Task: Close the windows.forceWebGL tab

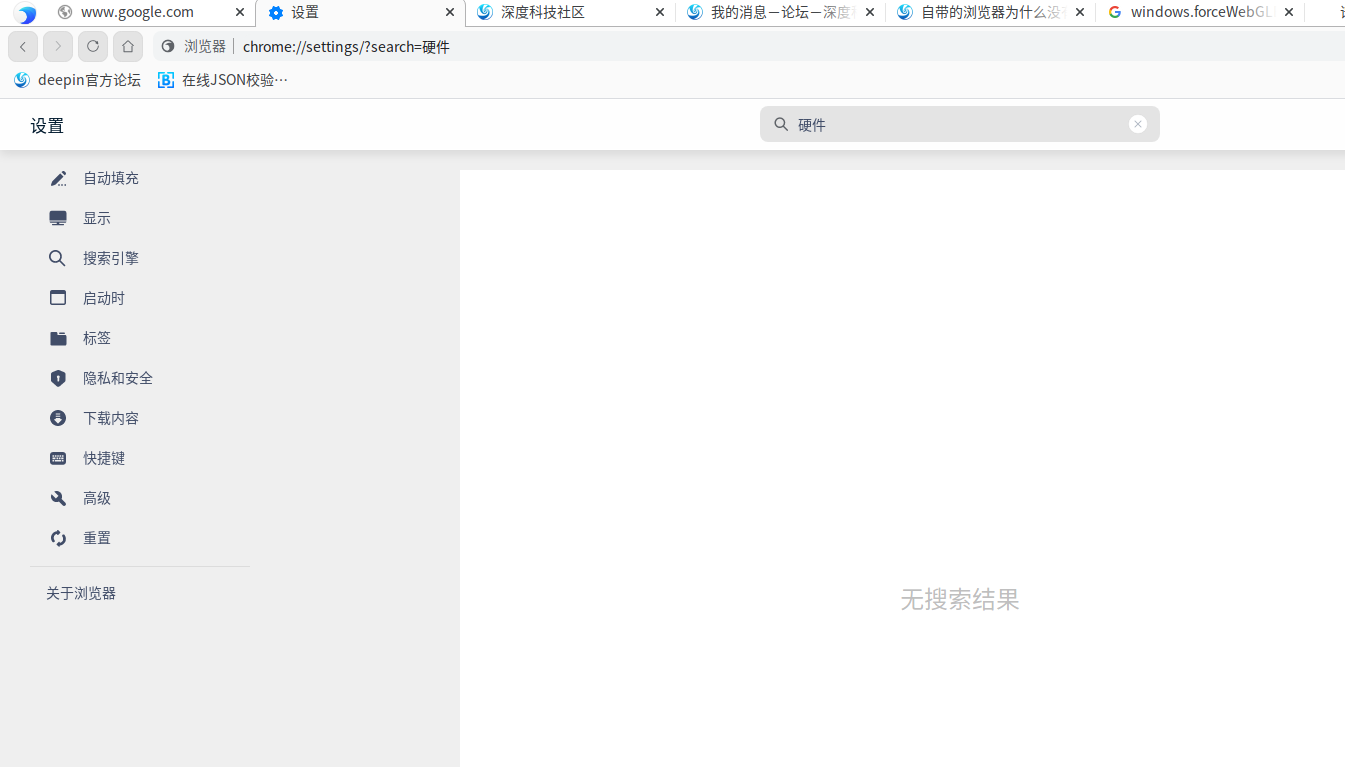Action: (1289, 13)
